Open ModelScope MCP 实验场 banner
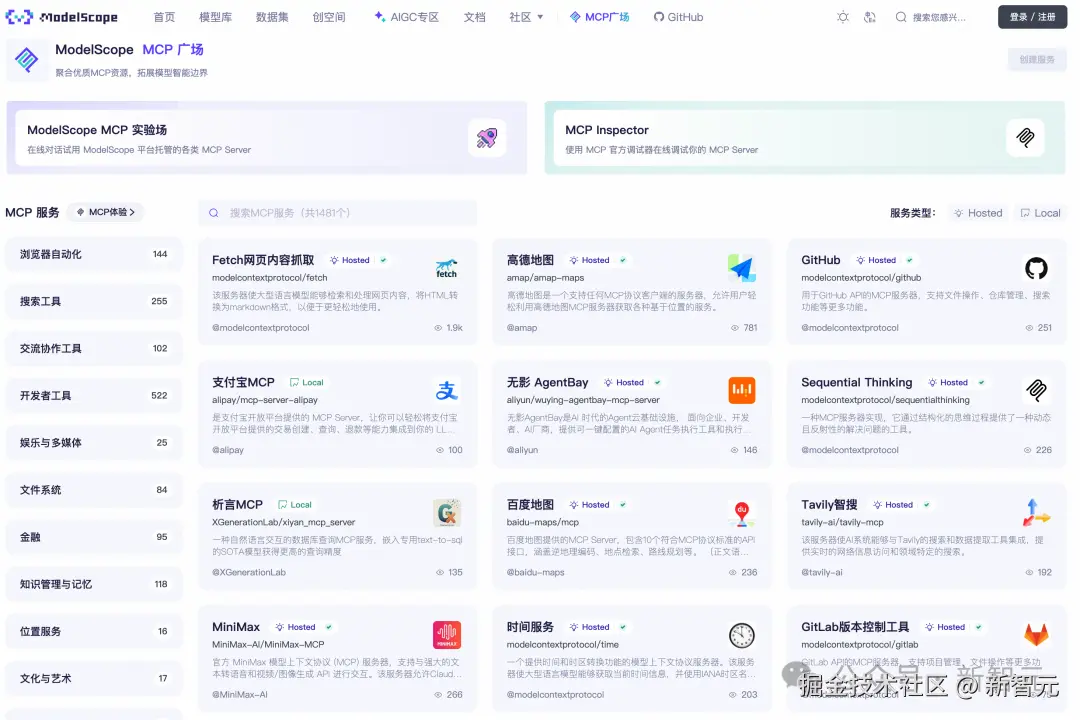Viewport: 1080px width, 720px height. pos(267,138)
